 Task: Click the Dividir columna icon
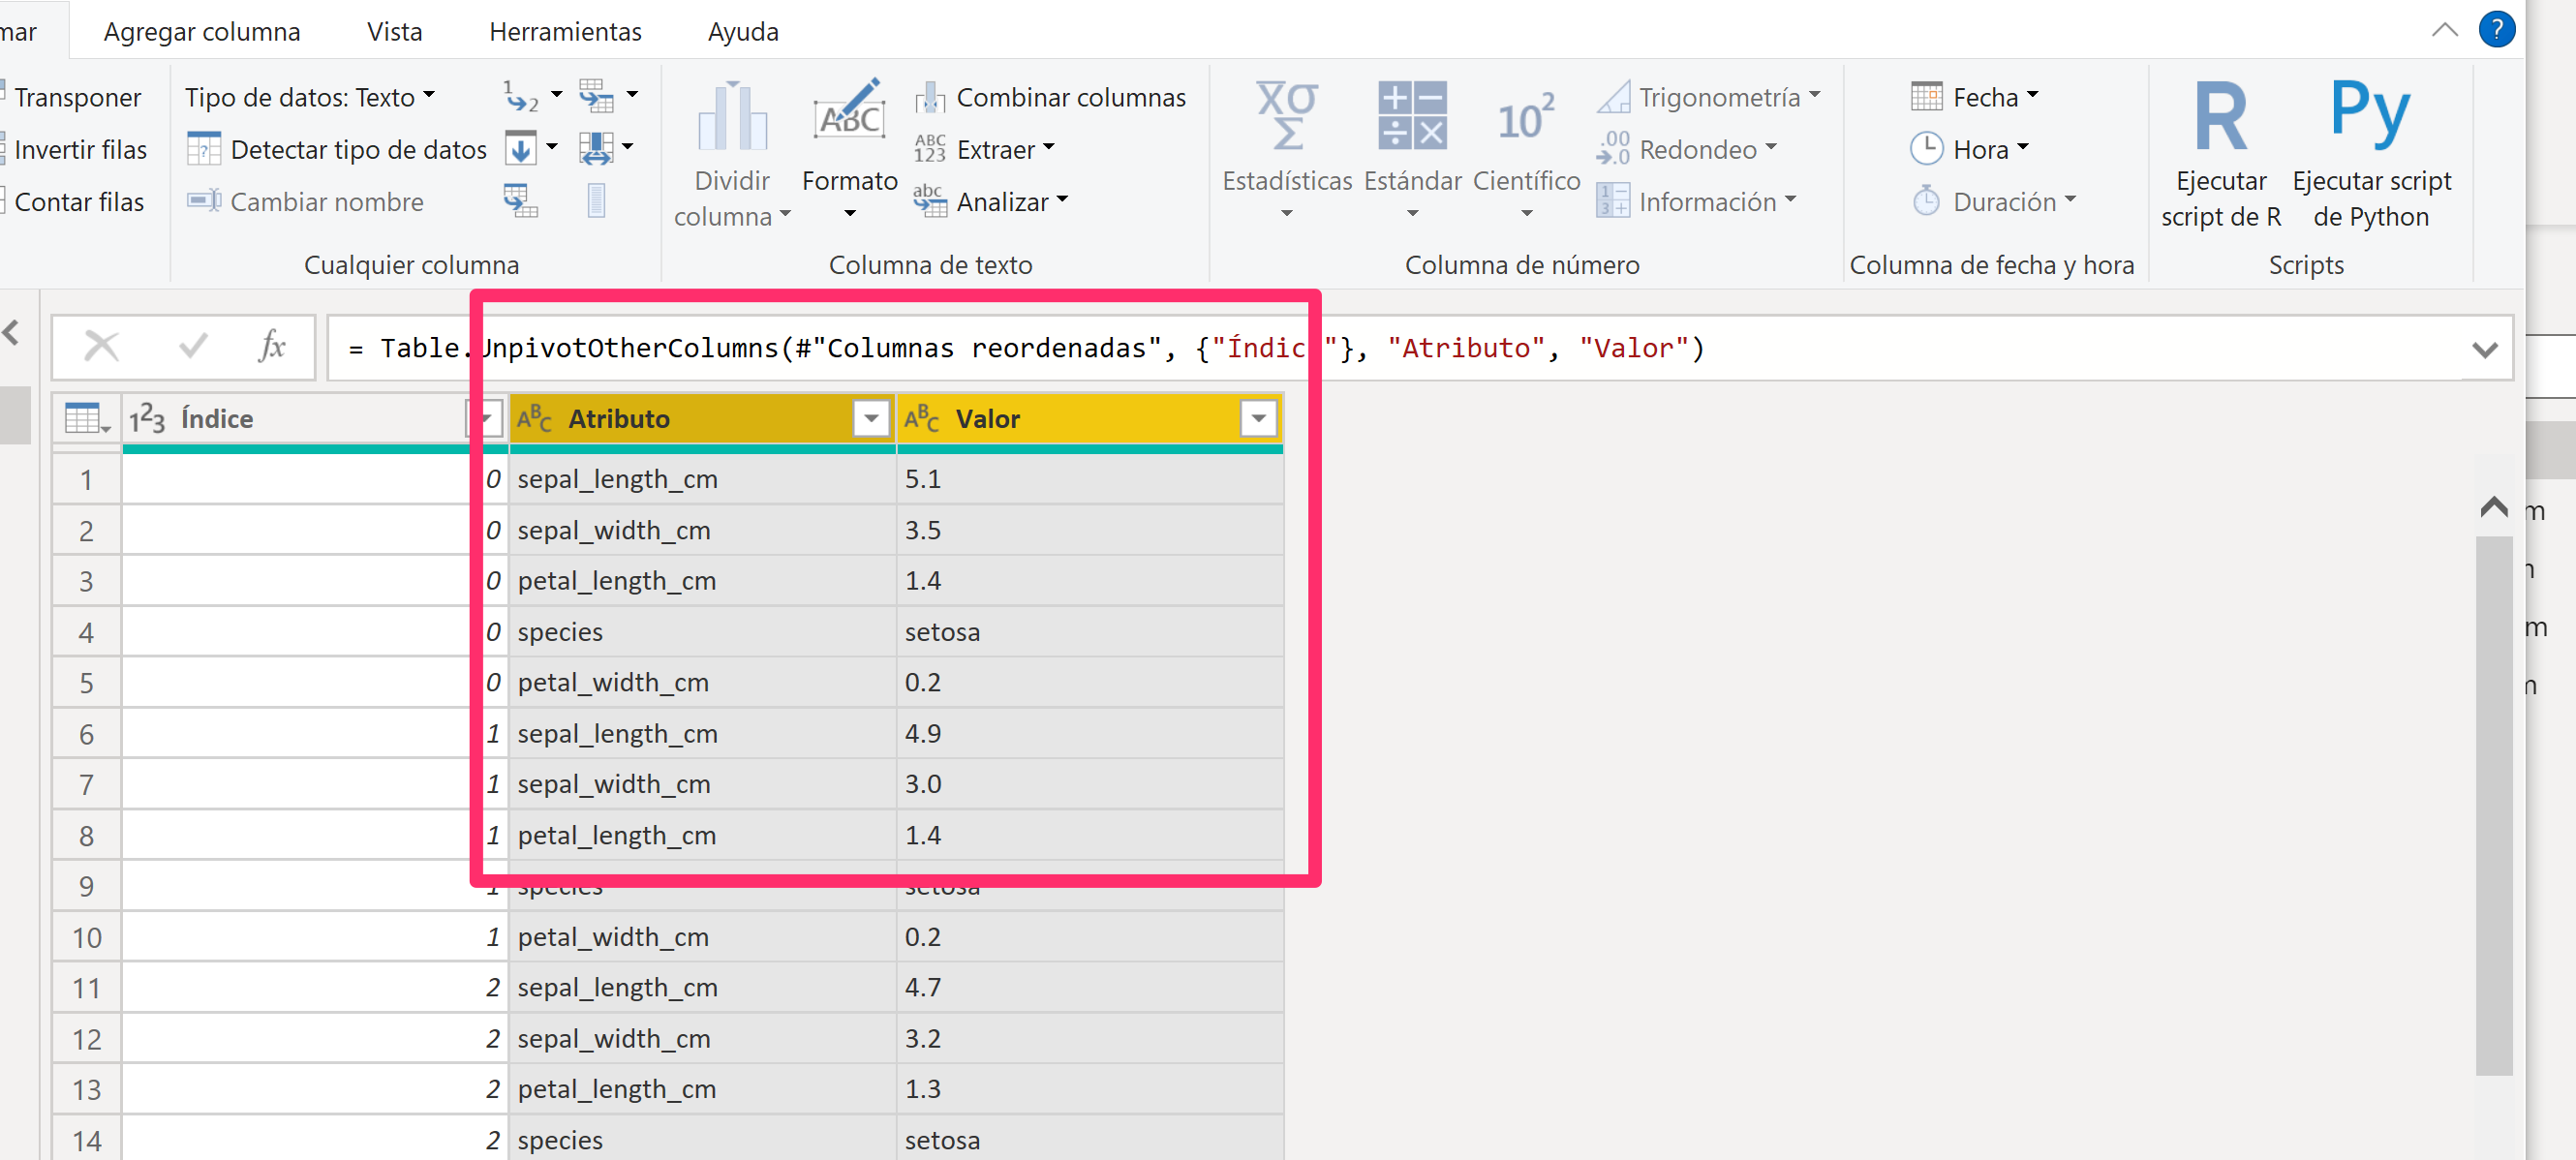[732, 116]
